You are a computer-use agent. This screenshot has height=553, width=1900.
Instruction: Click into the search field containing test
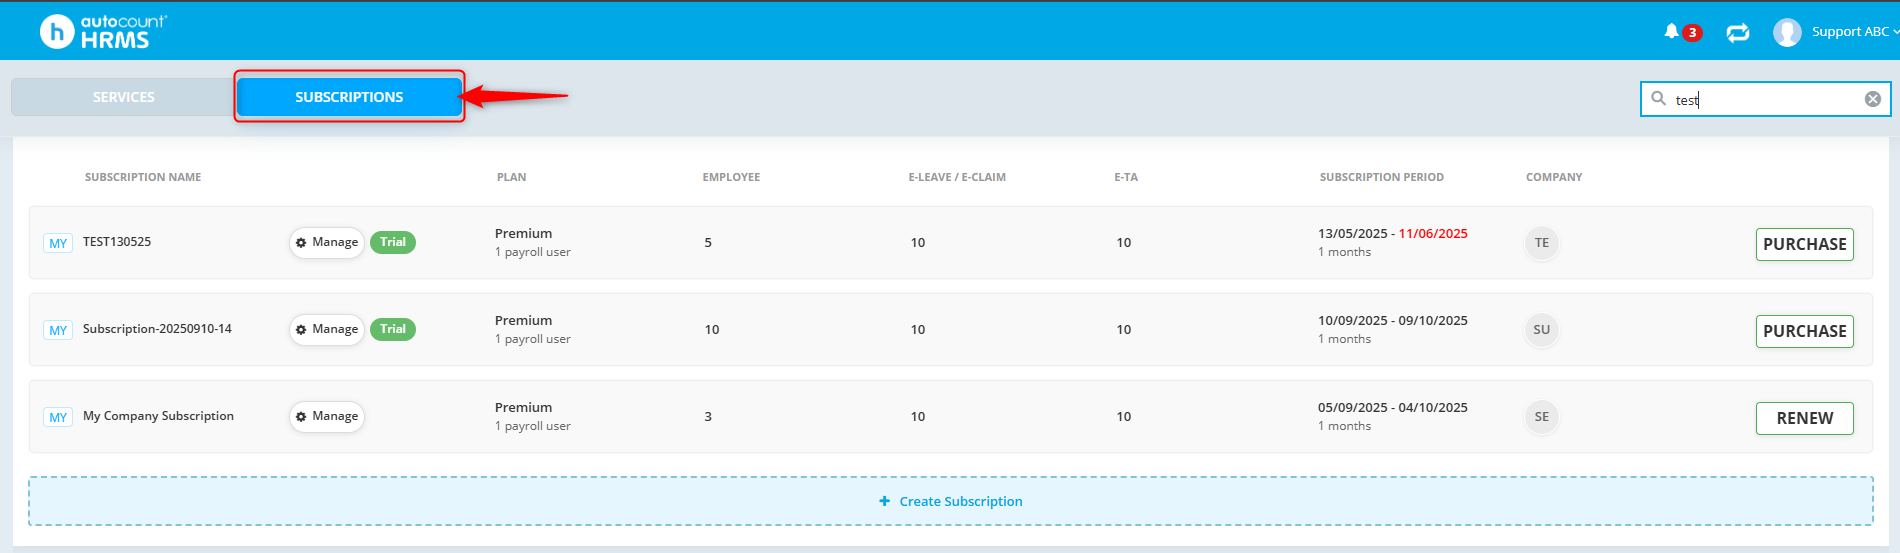point(1765,99)
